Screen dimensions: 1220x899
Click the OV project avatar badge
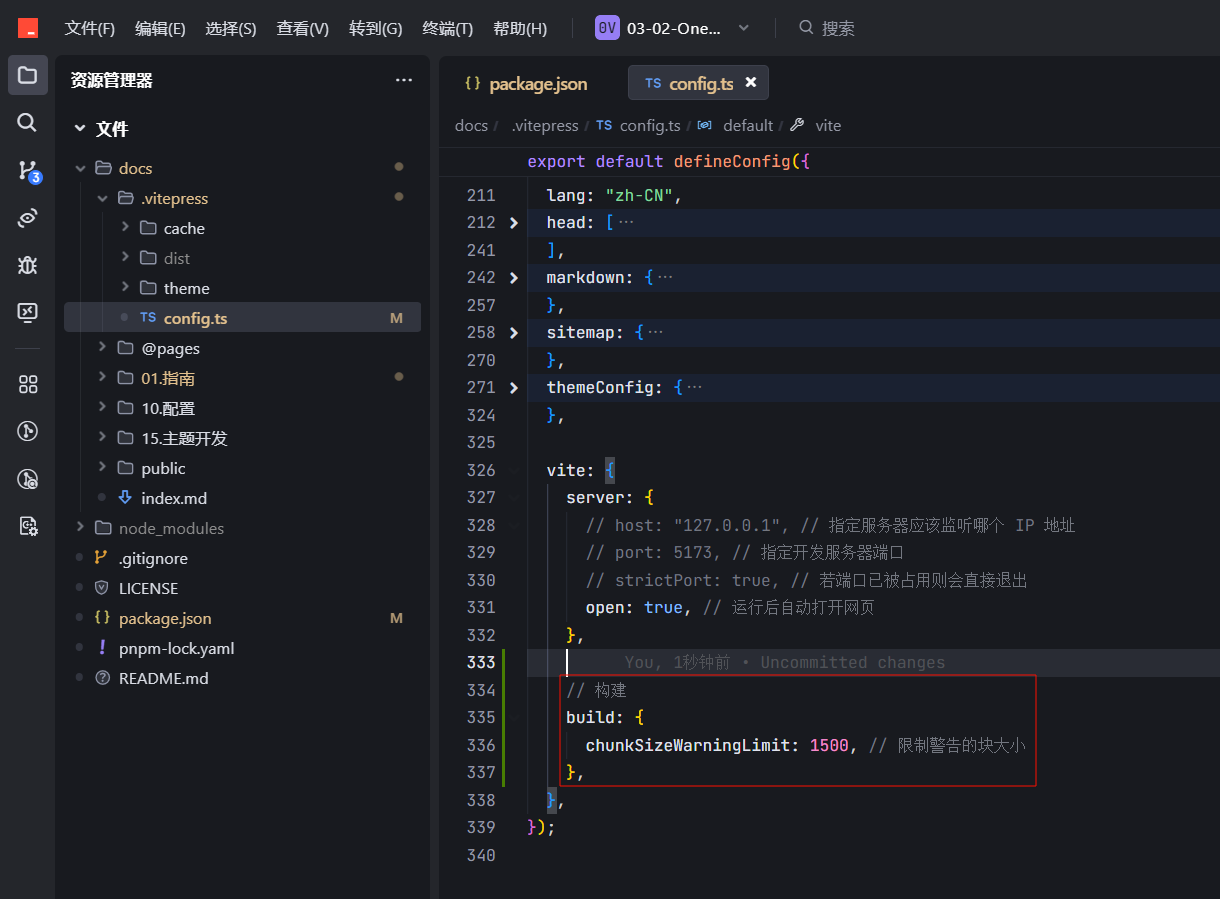[607, 28]
